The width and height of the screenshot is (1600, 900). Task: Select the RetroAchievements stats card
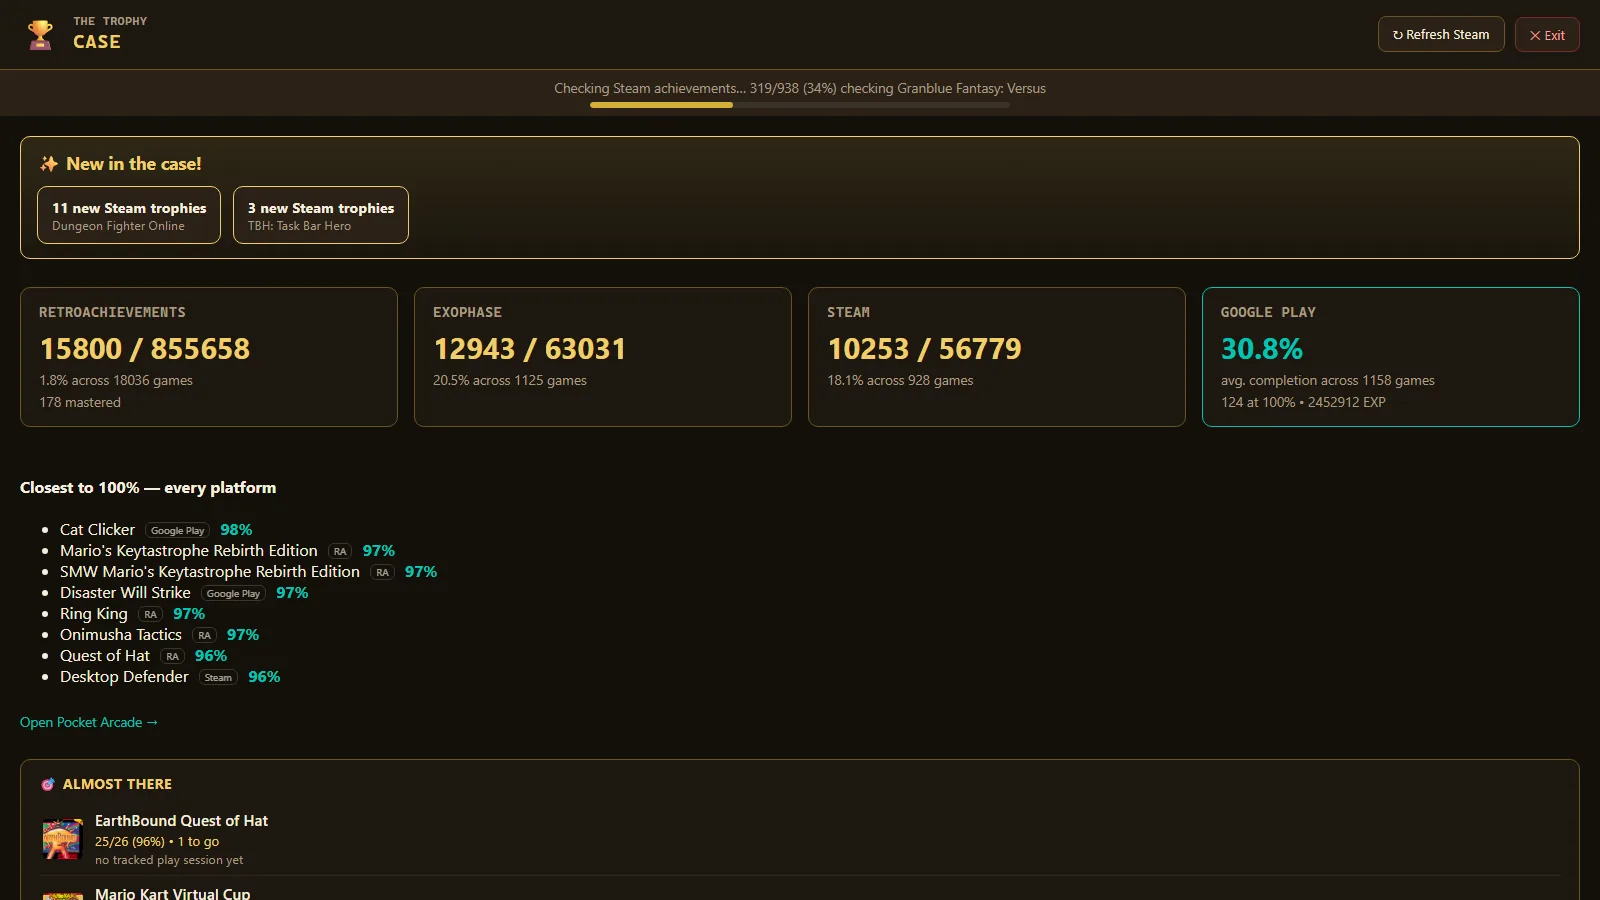pos(209,357)
